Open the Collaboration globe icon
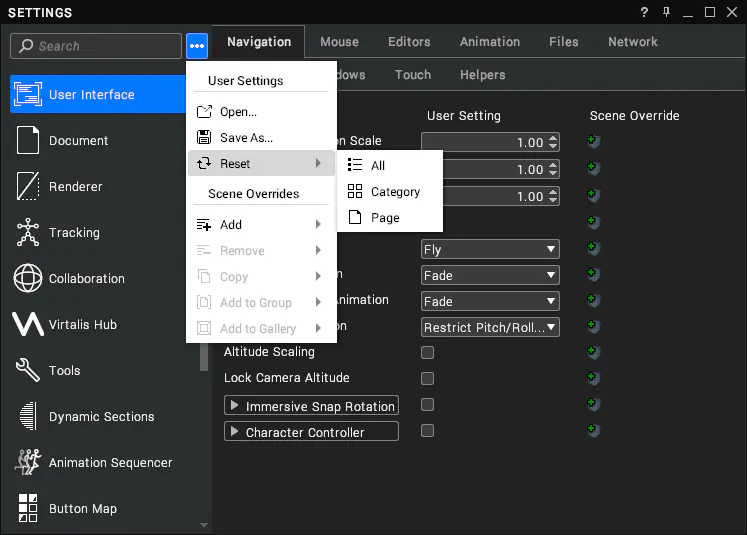This screenshot has height=535, width=747. 28,278
